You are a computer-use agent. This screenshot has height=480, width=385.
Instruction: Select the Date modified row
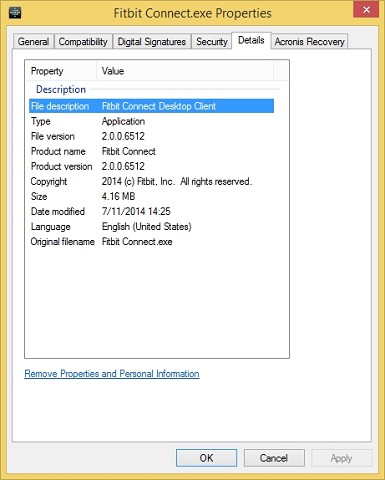coord(151,211)
